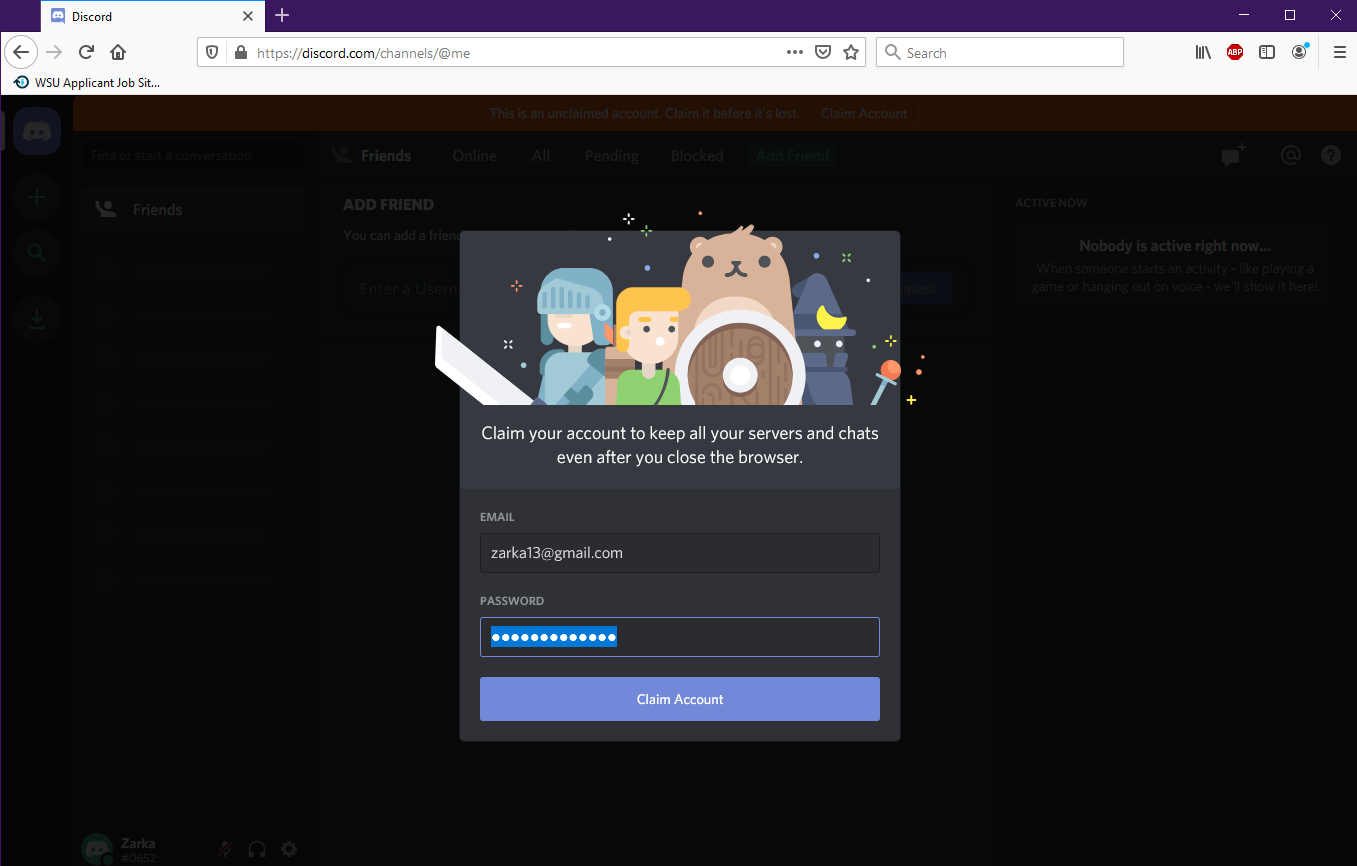Open the Firefox hamburger menu
The width and height of the screenshot is (1357, 866).
pyautogui.click(x=1339, y=52)
